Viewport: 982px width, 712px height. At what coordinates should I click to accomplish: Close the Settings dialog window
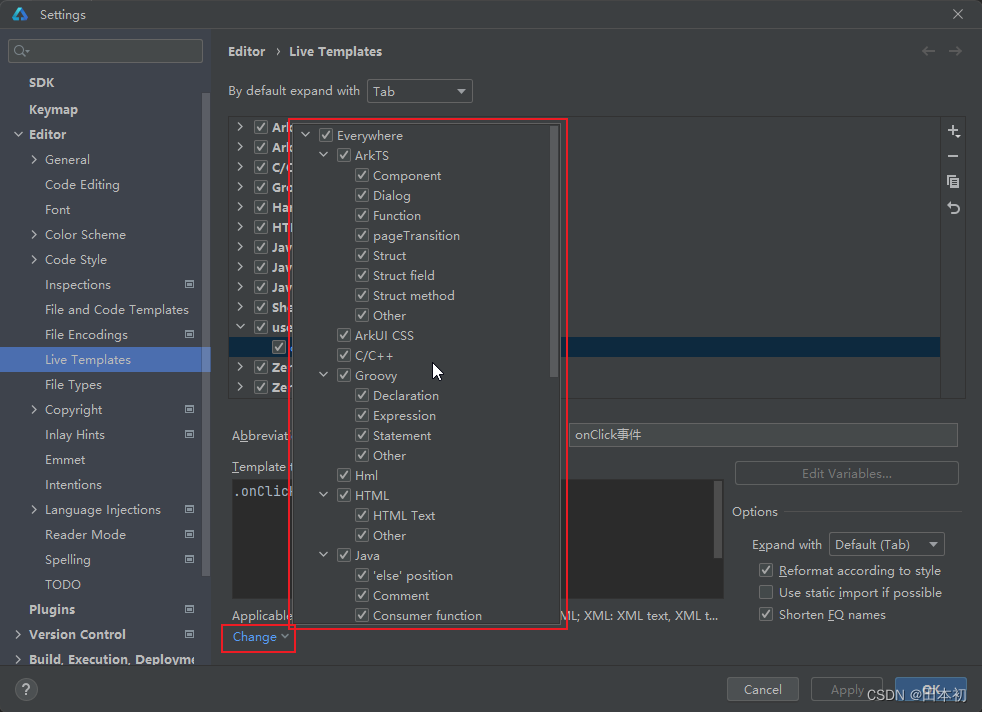click(958, 14)
